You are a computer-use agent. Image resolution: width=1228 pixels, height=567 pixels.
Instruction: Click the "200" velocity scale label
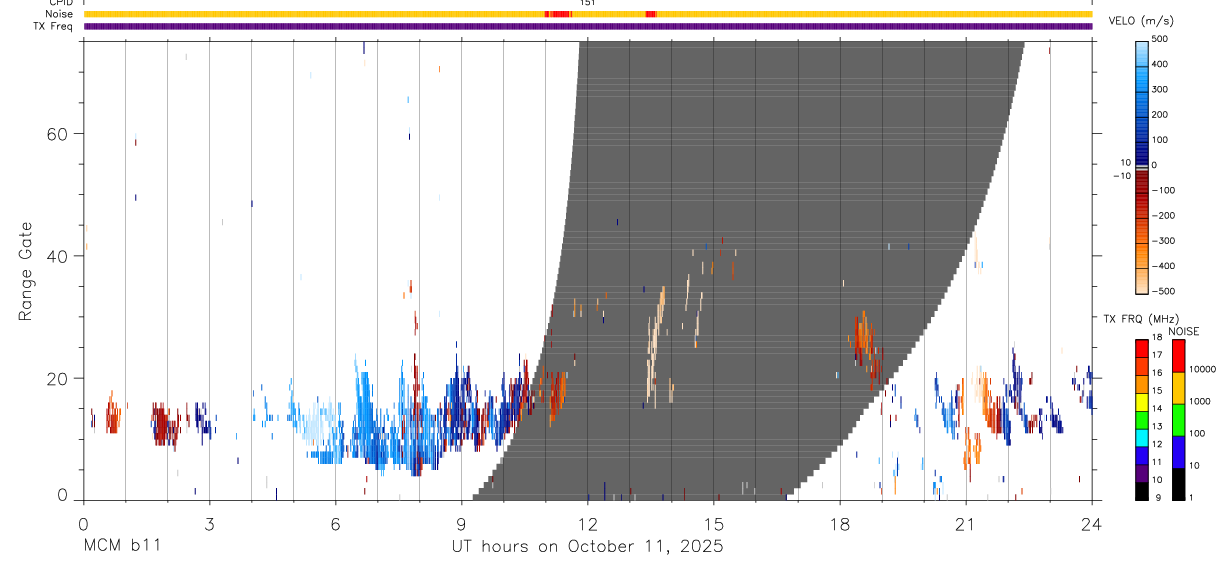pyautogui.click(x=1160, y=115)
